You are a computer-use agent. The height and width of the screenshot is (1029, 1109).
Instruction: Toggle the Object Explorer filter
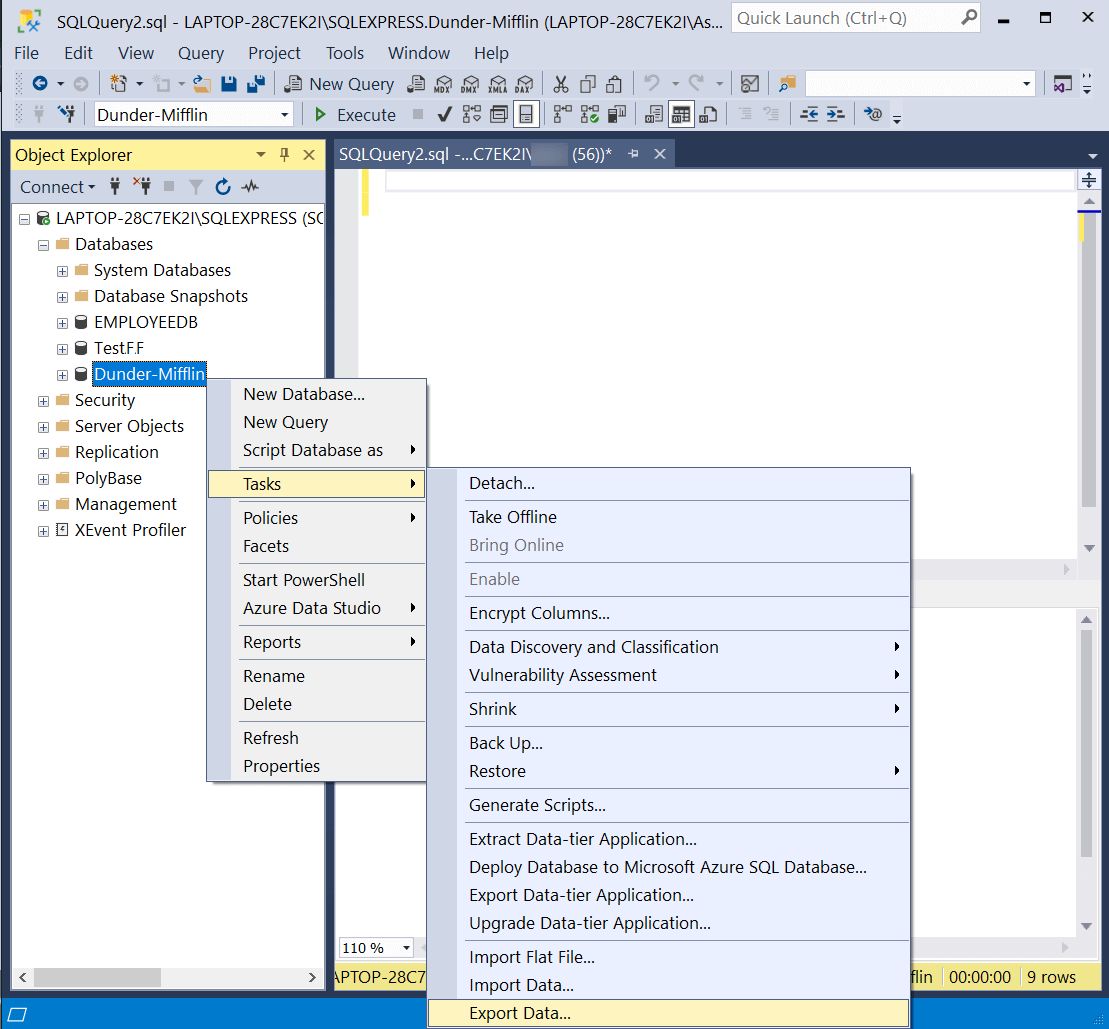[195, 187]
